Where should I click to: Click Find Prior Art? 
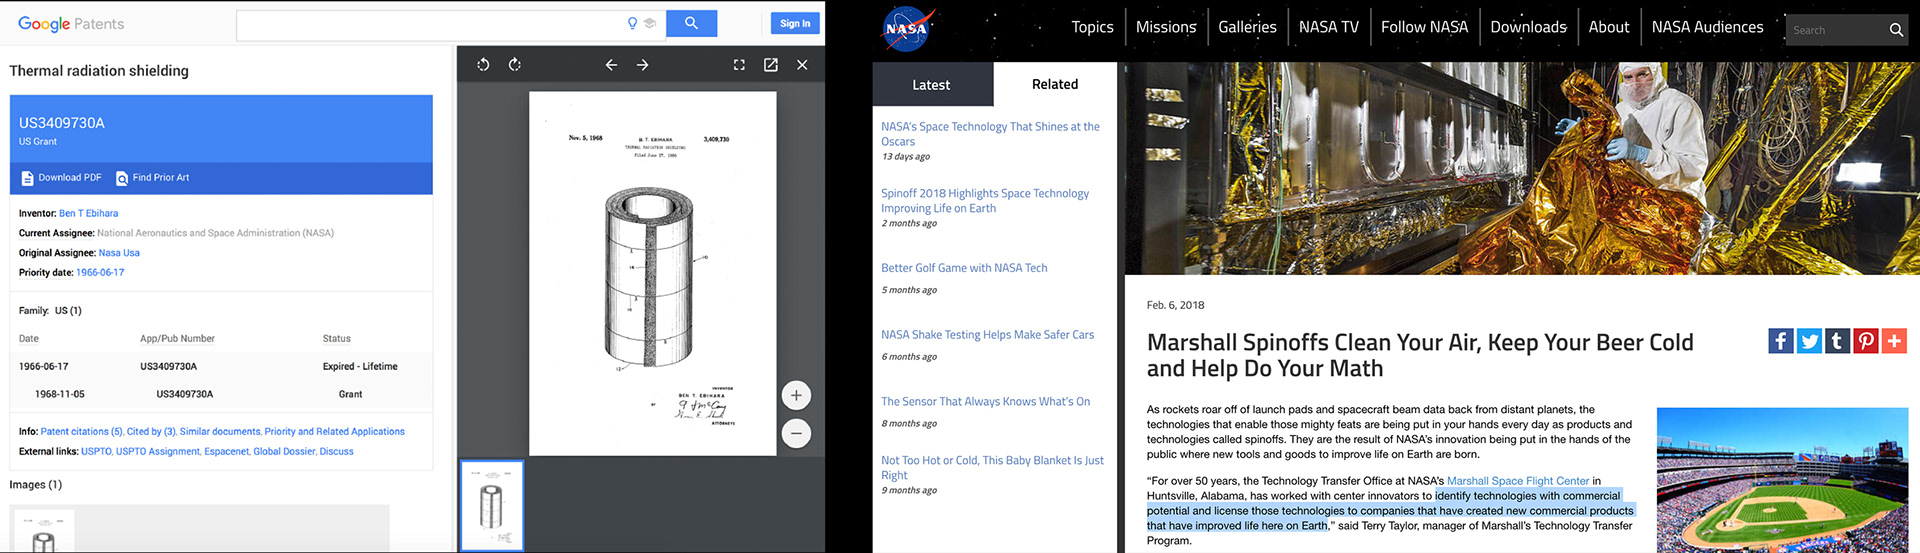click(153, 178)
